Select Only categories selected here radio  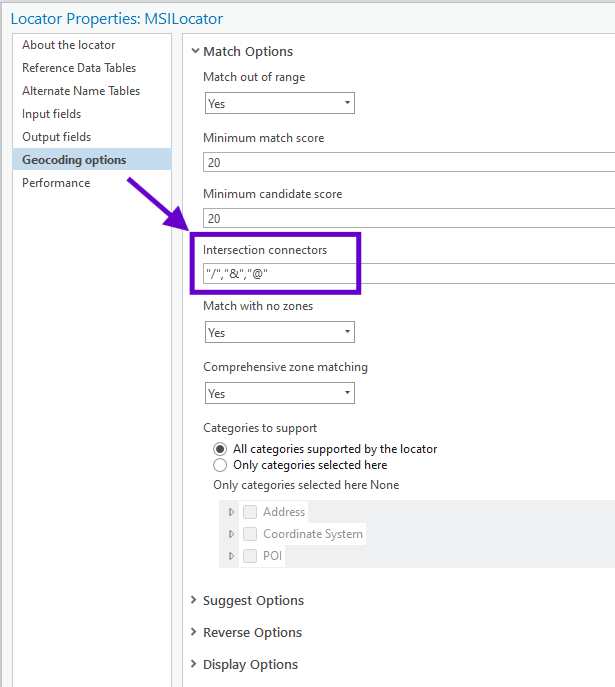pyautogui.click(x=220, y=465)
